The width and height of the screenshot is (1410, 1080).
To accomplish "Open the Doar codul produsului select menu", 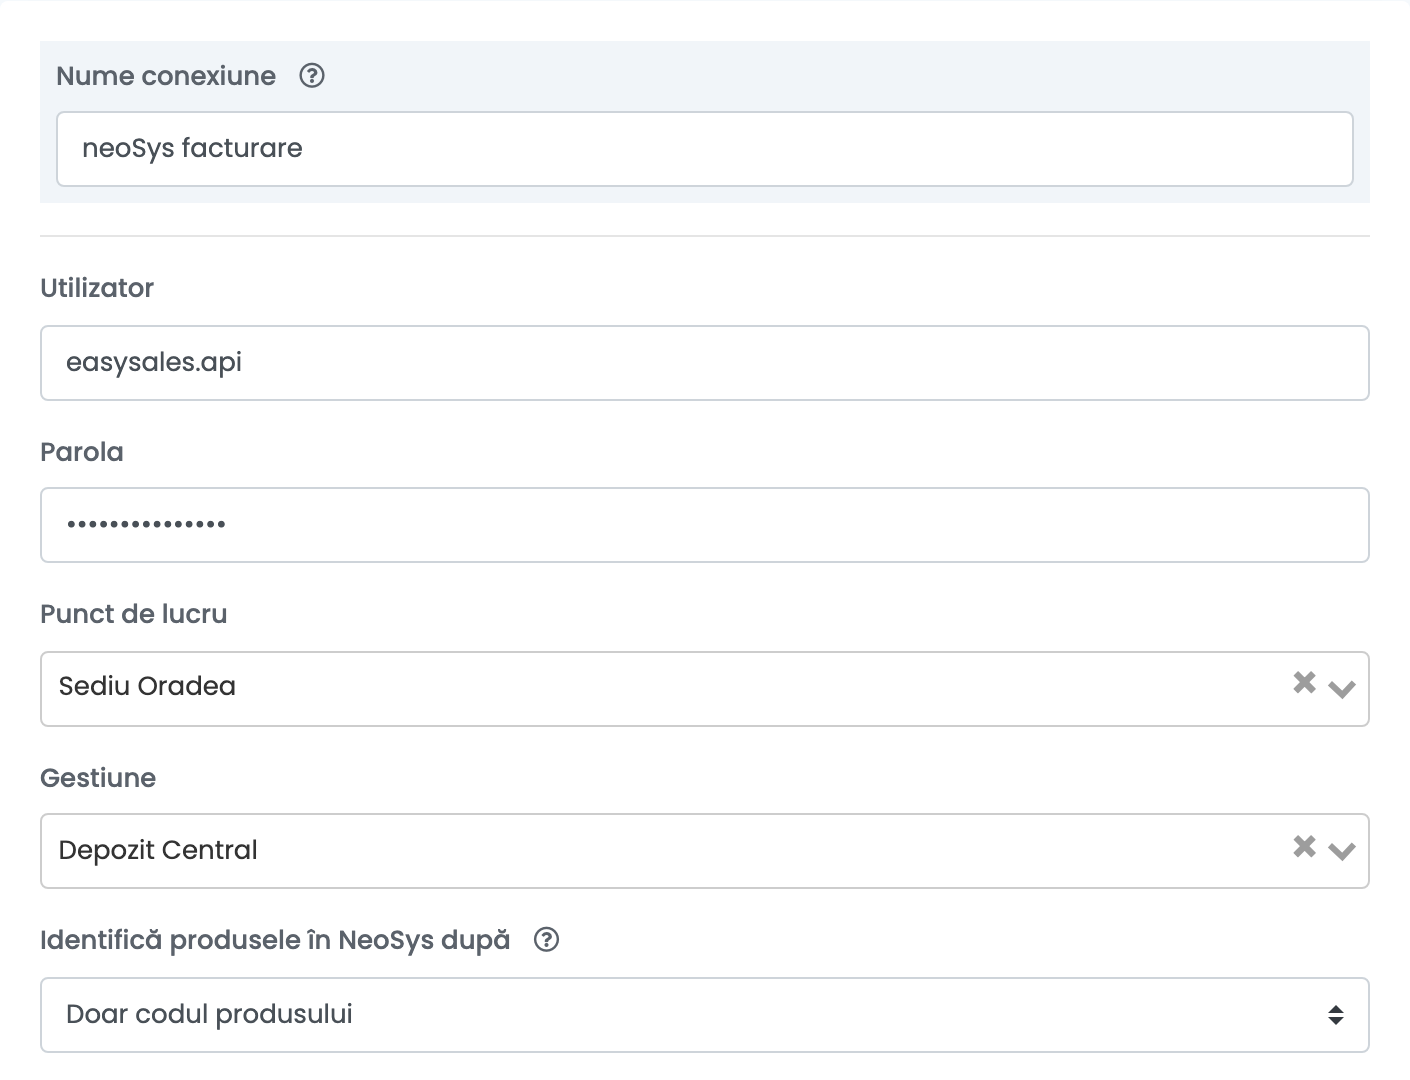I will (705, 1015).
